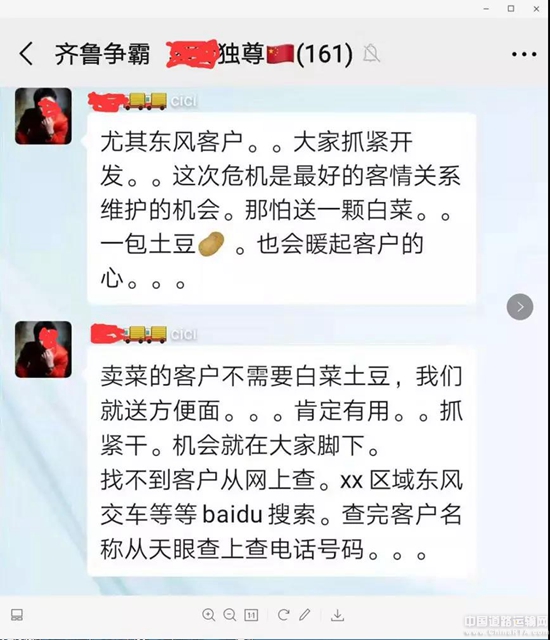Click the potato emoji in the message
This screenshot has height=640, width=550.
click(x=211, y=244)
